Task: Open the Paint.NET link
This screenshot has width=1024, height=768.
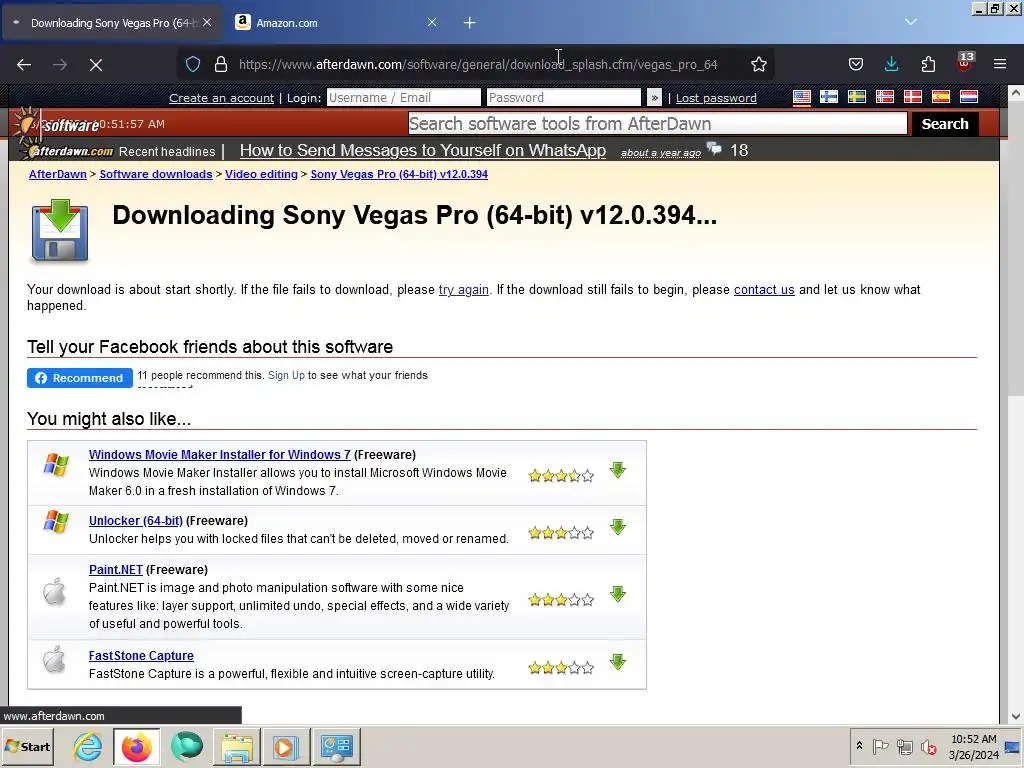Action: click(116, 569)
